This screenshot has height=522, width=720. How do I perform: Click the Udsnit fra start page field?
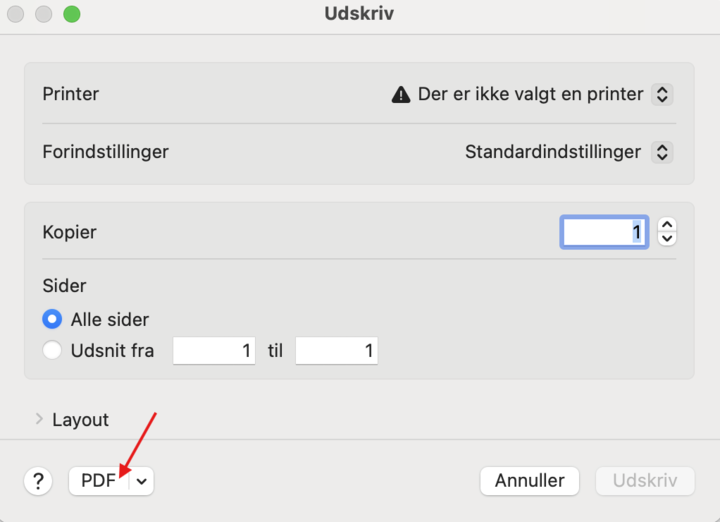coord(214,351)
